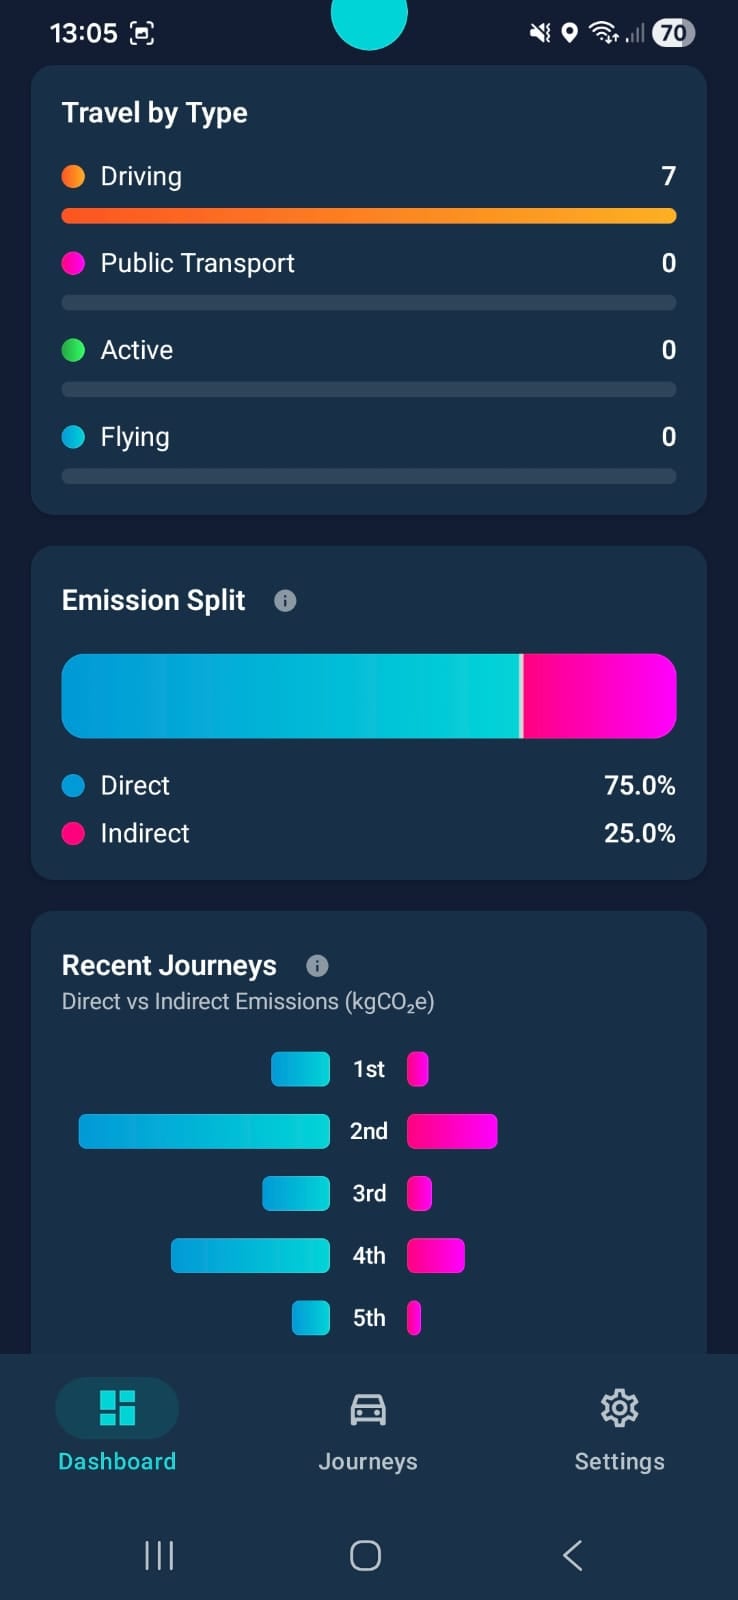Tap the Public Transport row label

pos(197,263)
